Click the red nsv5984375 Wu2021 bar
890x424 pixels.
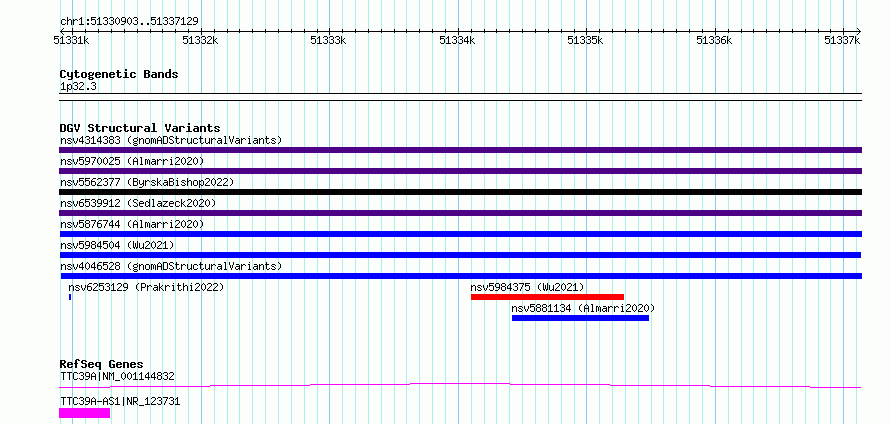tap(547, 297)
